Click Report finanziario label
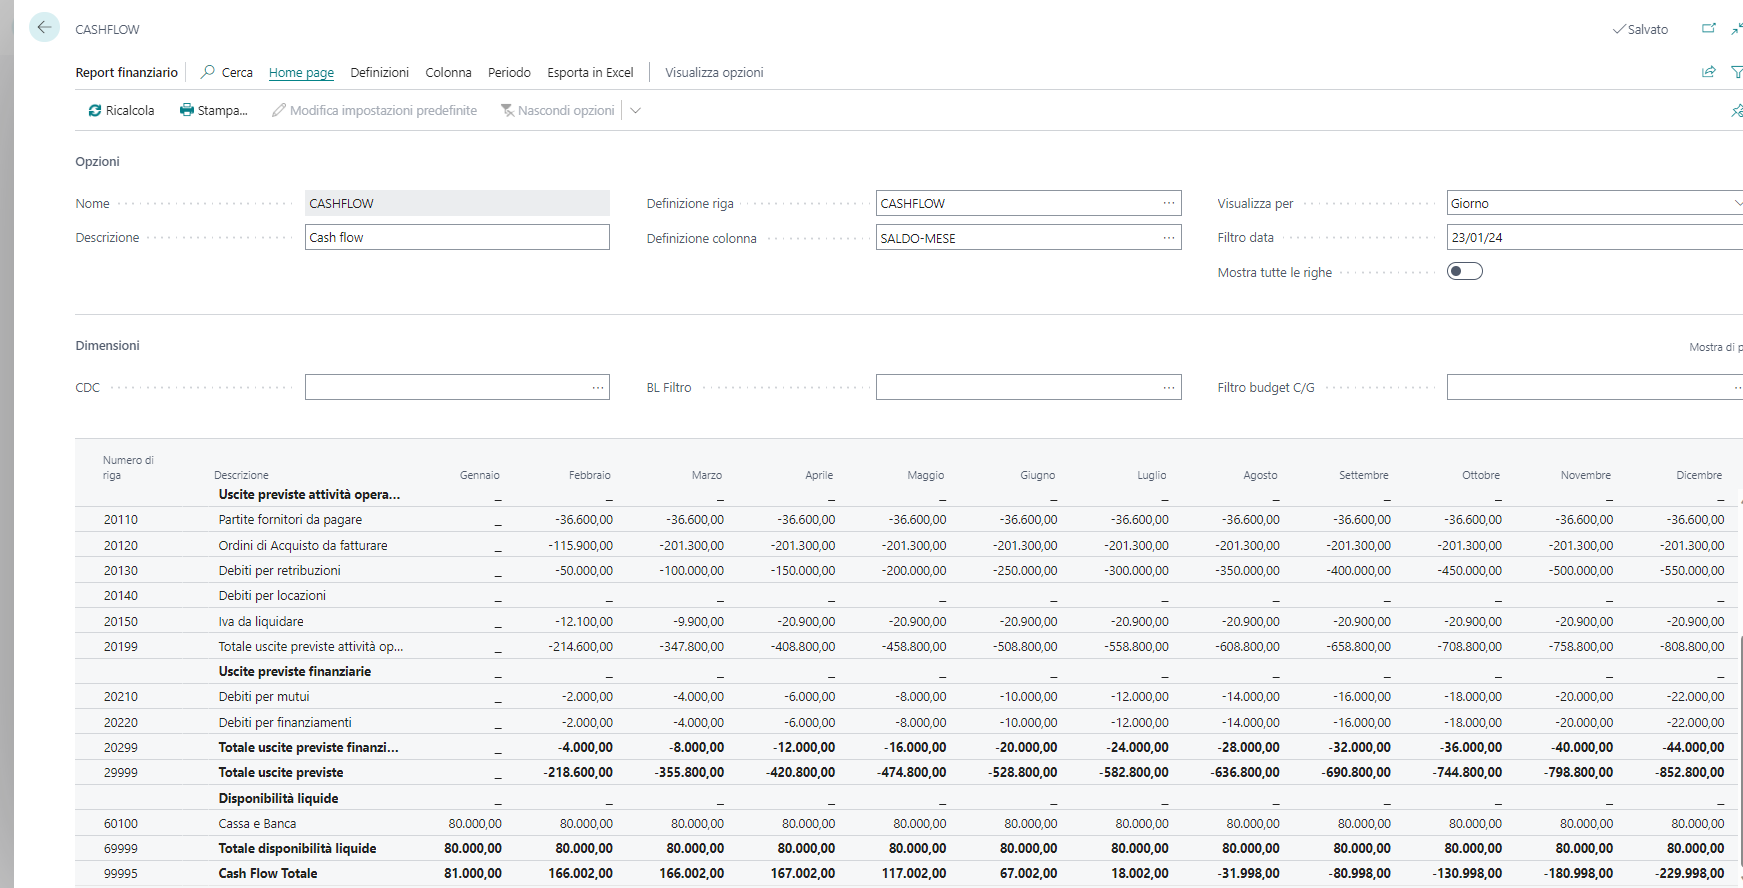Viewport: 1743px width, 888px height. point(127,72)
